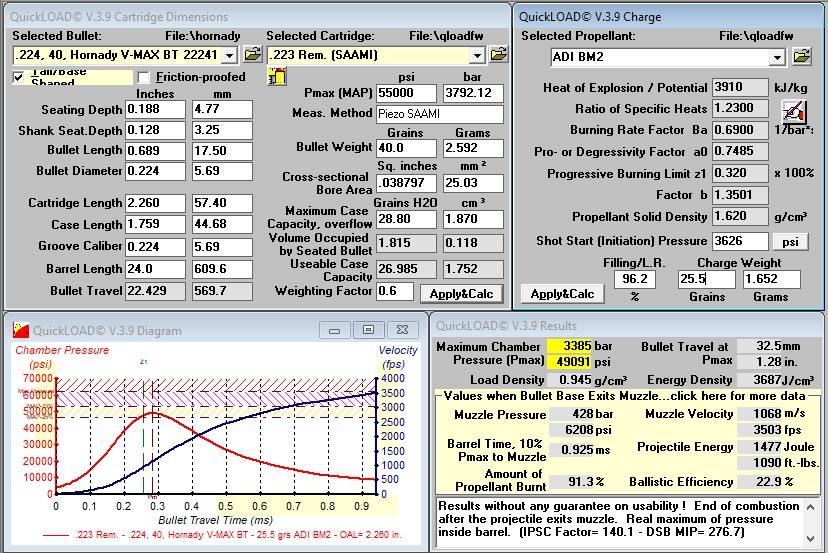828x553 pixels.
Task: Click the Bullet Weight grams field
Action: click(473, 148)
